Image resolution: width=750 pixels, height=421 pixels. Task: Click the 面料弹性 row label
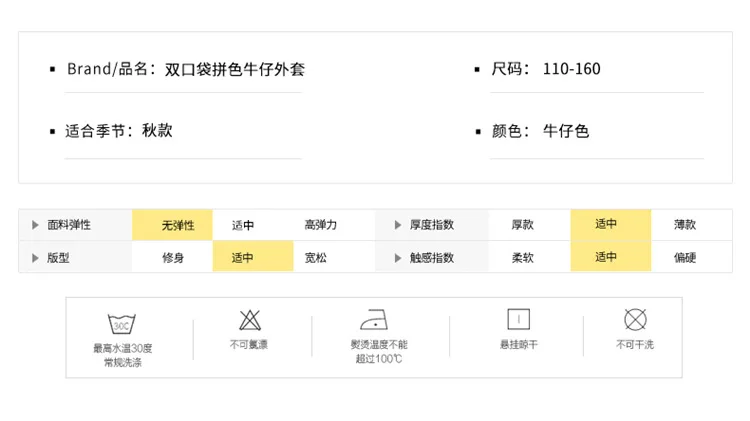[x=69, y=225]
